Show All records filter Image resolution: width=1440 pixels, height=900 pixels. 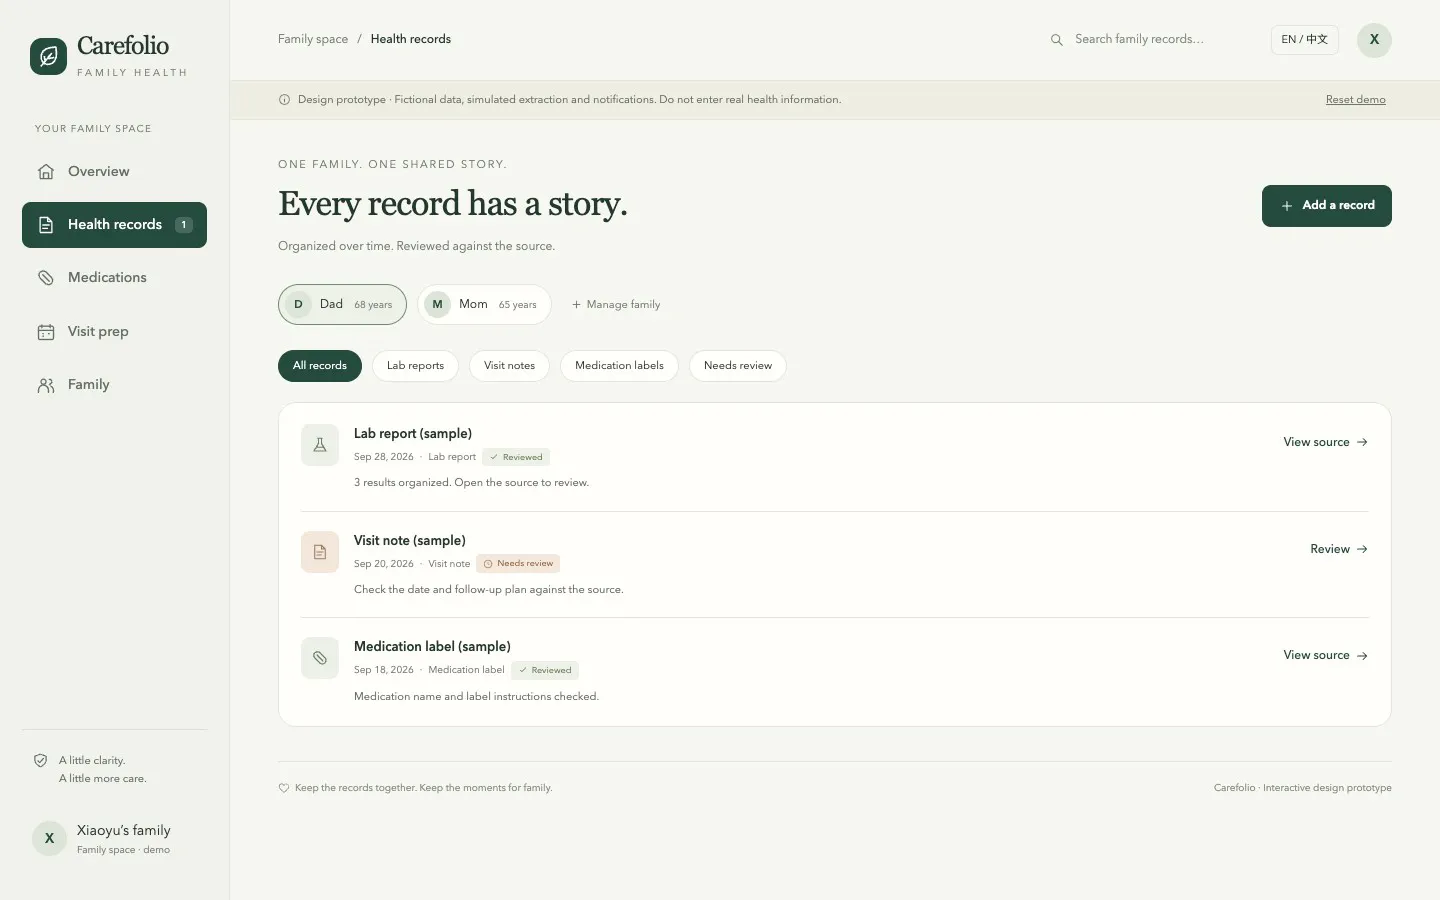320,366
